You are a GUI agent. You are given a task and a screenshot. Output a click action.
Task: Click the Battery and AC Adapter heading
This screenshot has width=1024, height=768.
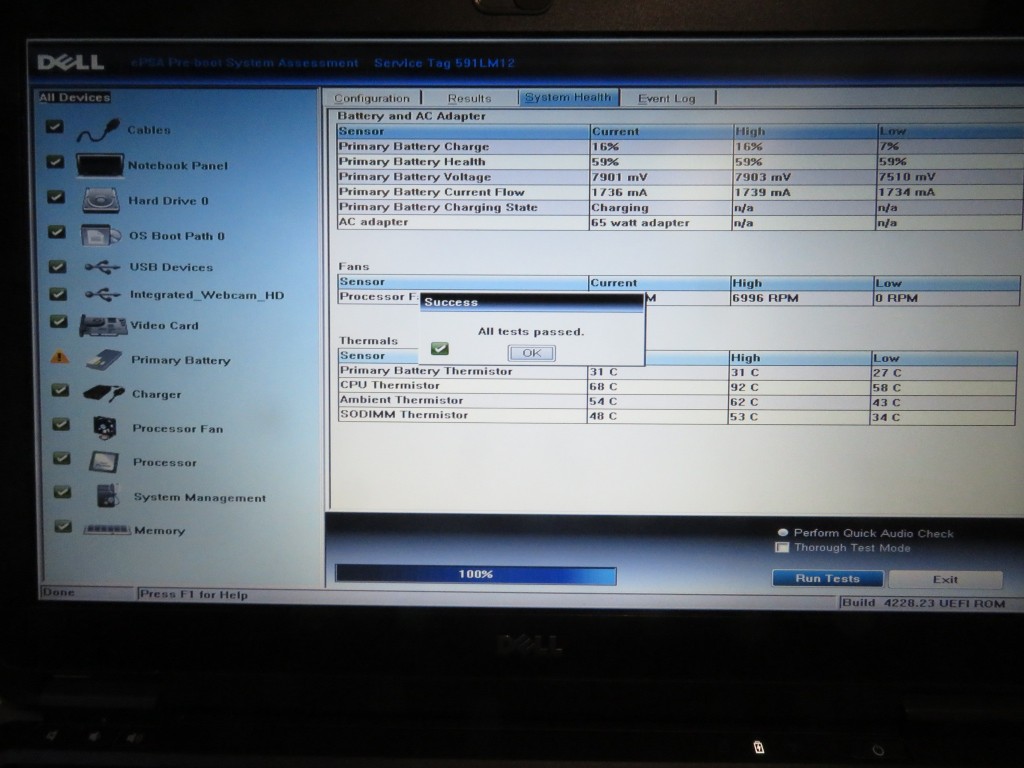tap(411, 116)
